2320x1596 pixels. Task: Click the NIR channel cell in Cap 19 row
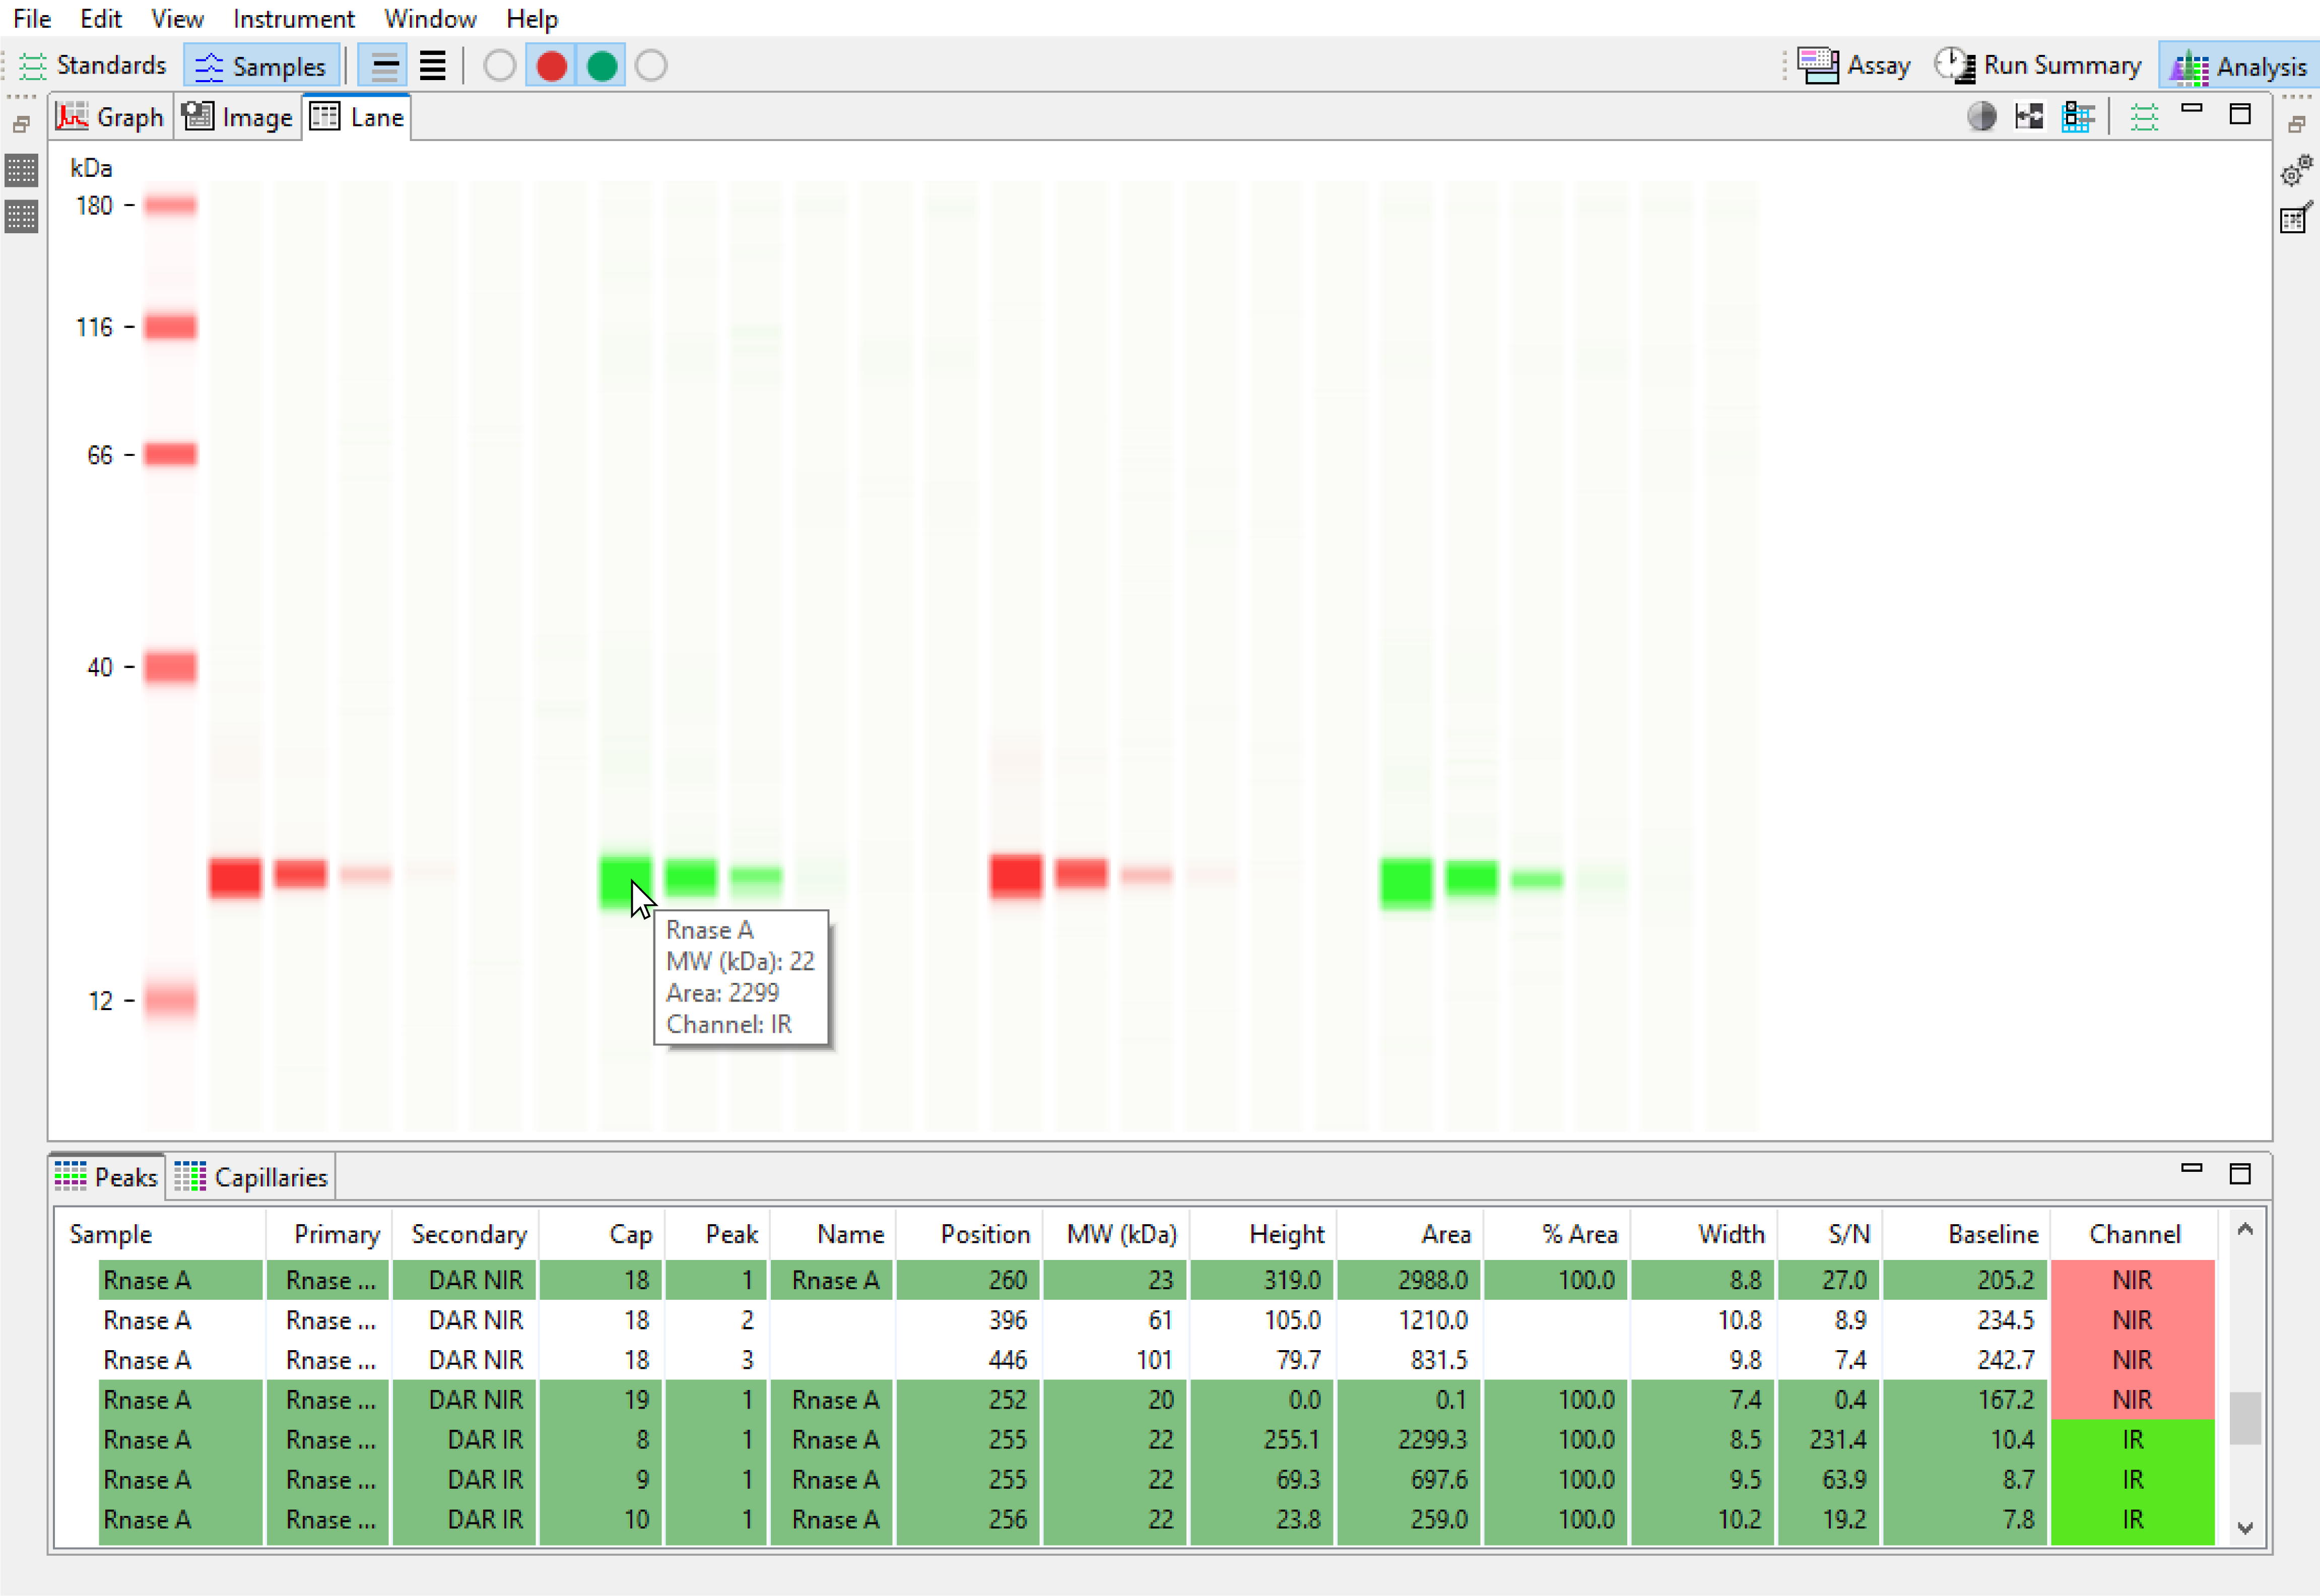pos(2133,1400)
